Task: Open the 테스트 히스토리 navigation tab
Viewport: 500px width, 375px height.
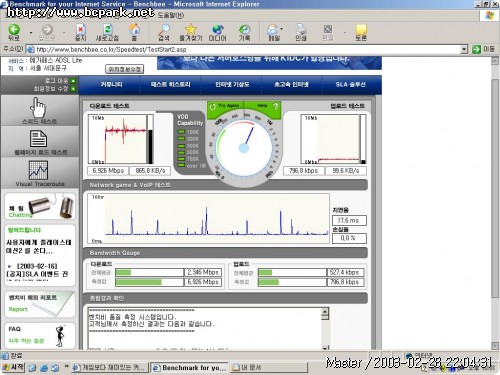Action: coord(170,85)
